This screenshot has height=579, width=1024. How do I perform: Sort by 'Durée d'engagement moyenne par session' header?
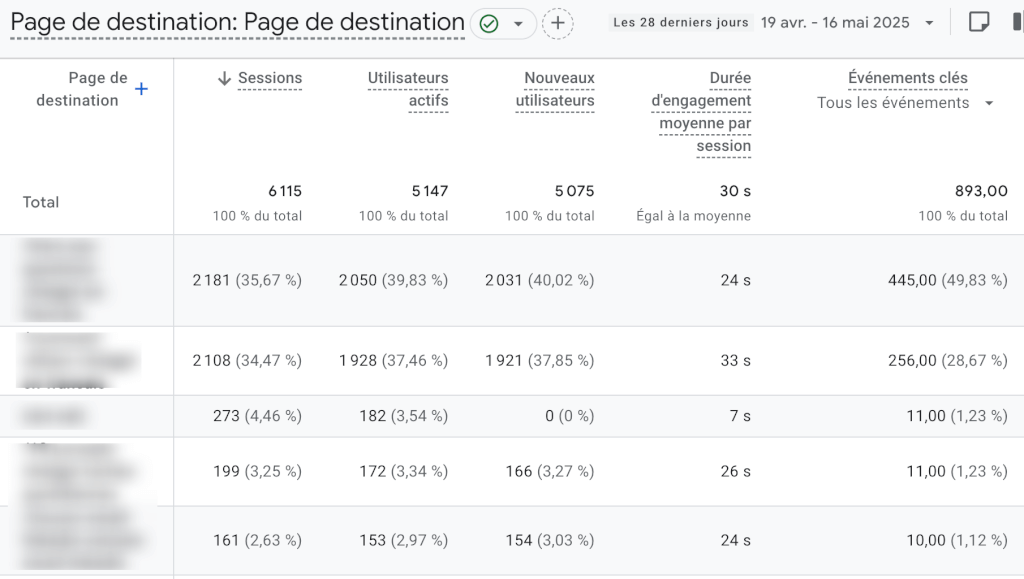coord(701,112)
